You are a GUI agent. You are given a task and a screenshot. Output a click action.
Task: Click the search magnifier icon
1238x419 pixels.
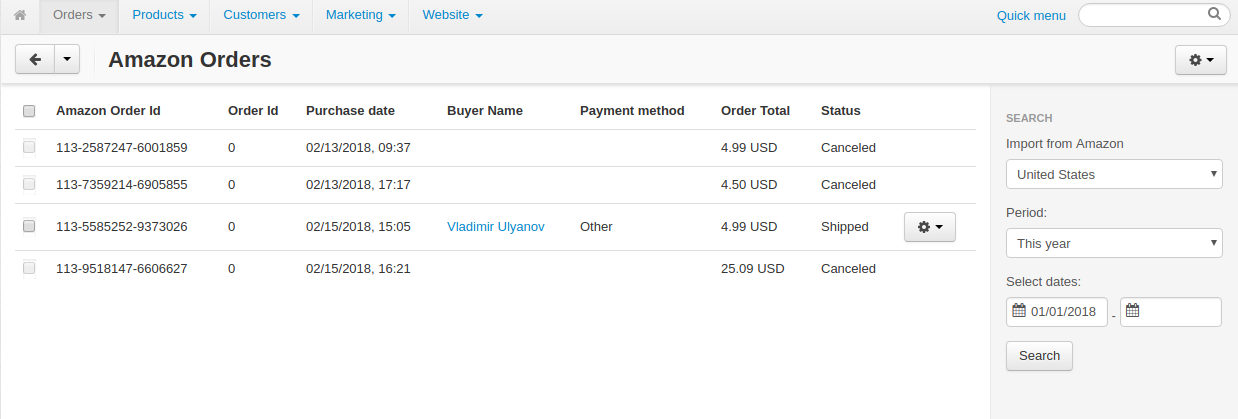click(x=1214, y=14)
